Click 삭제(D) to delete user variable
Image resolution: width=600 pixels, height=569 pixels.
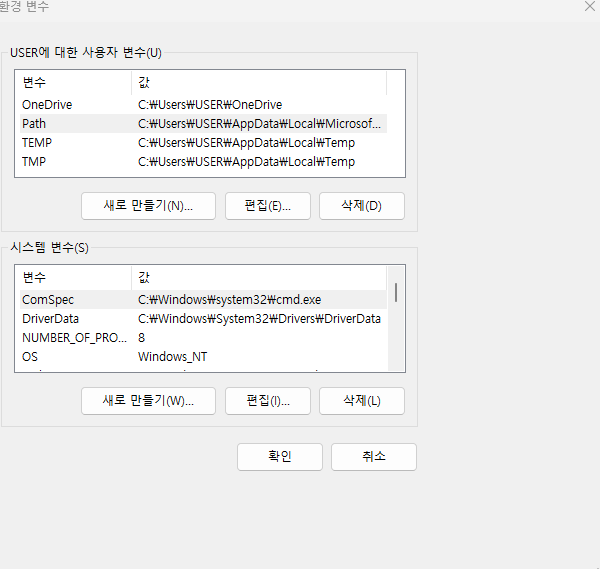(362, 206)
